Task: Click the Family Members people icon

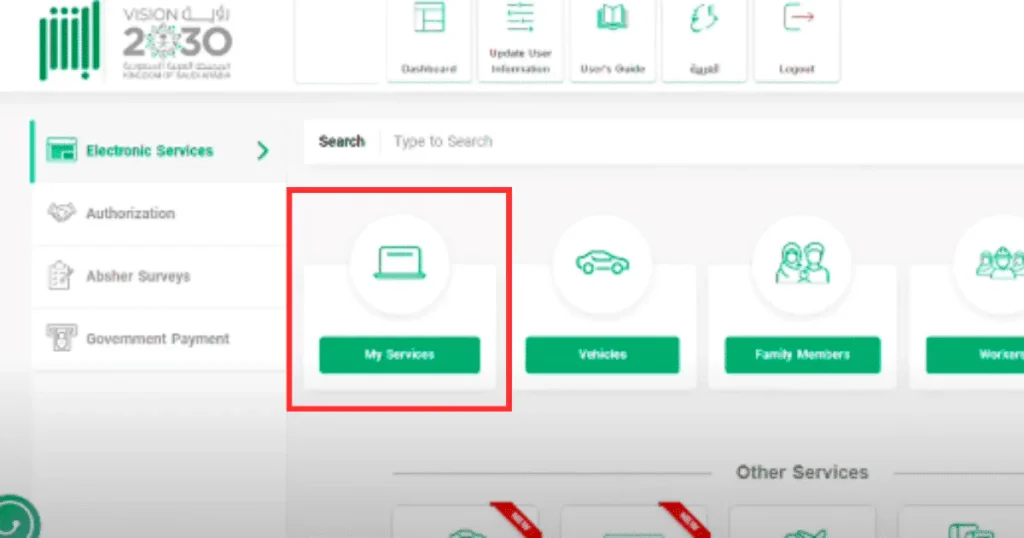Action: [x=803, y=263]
